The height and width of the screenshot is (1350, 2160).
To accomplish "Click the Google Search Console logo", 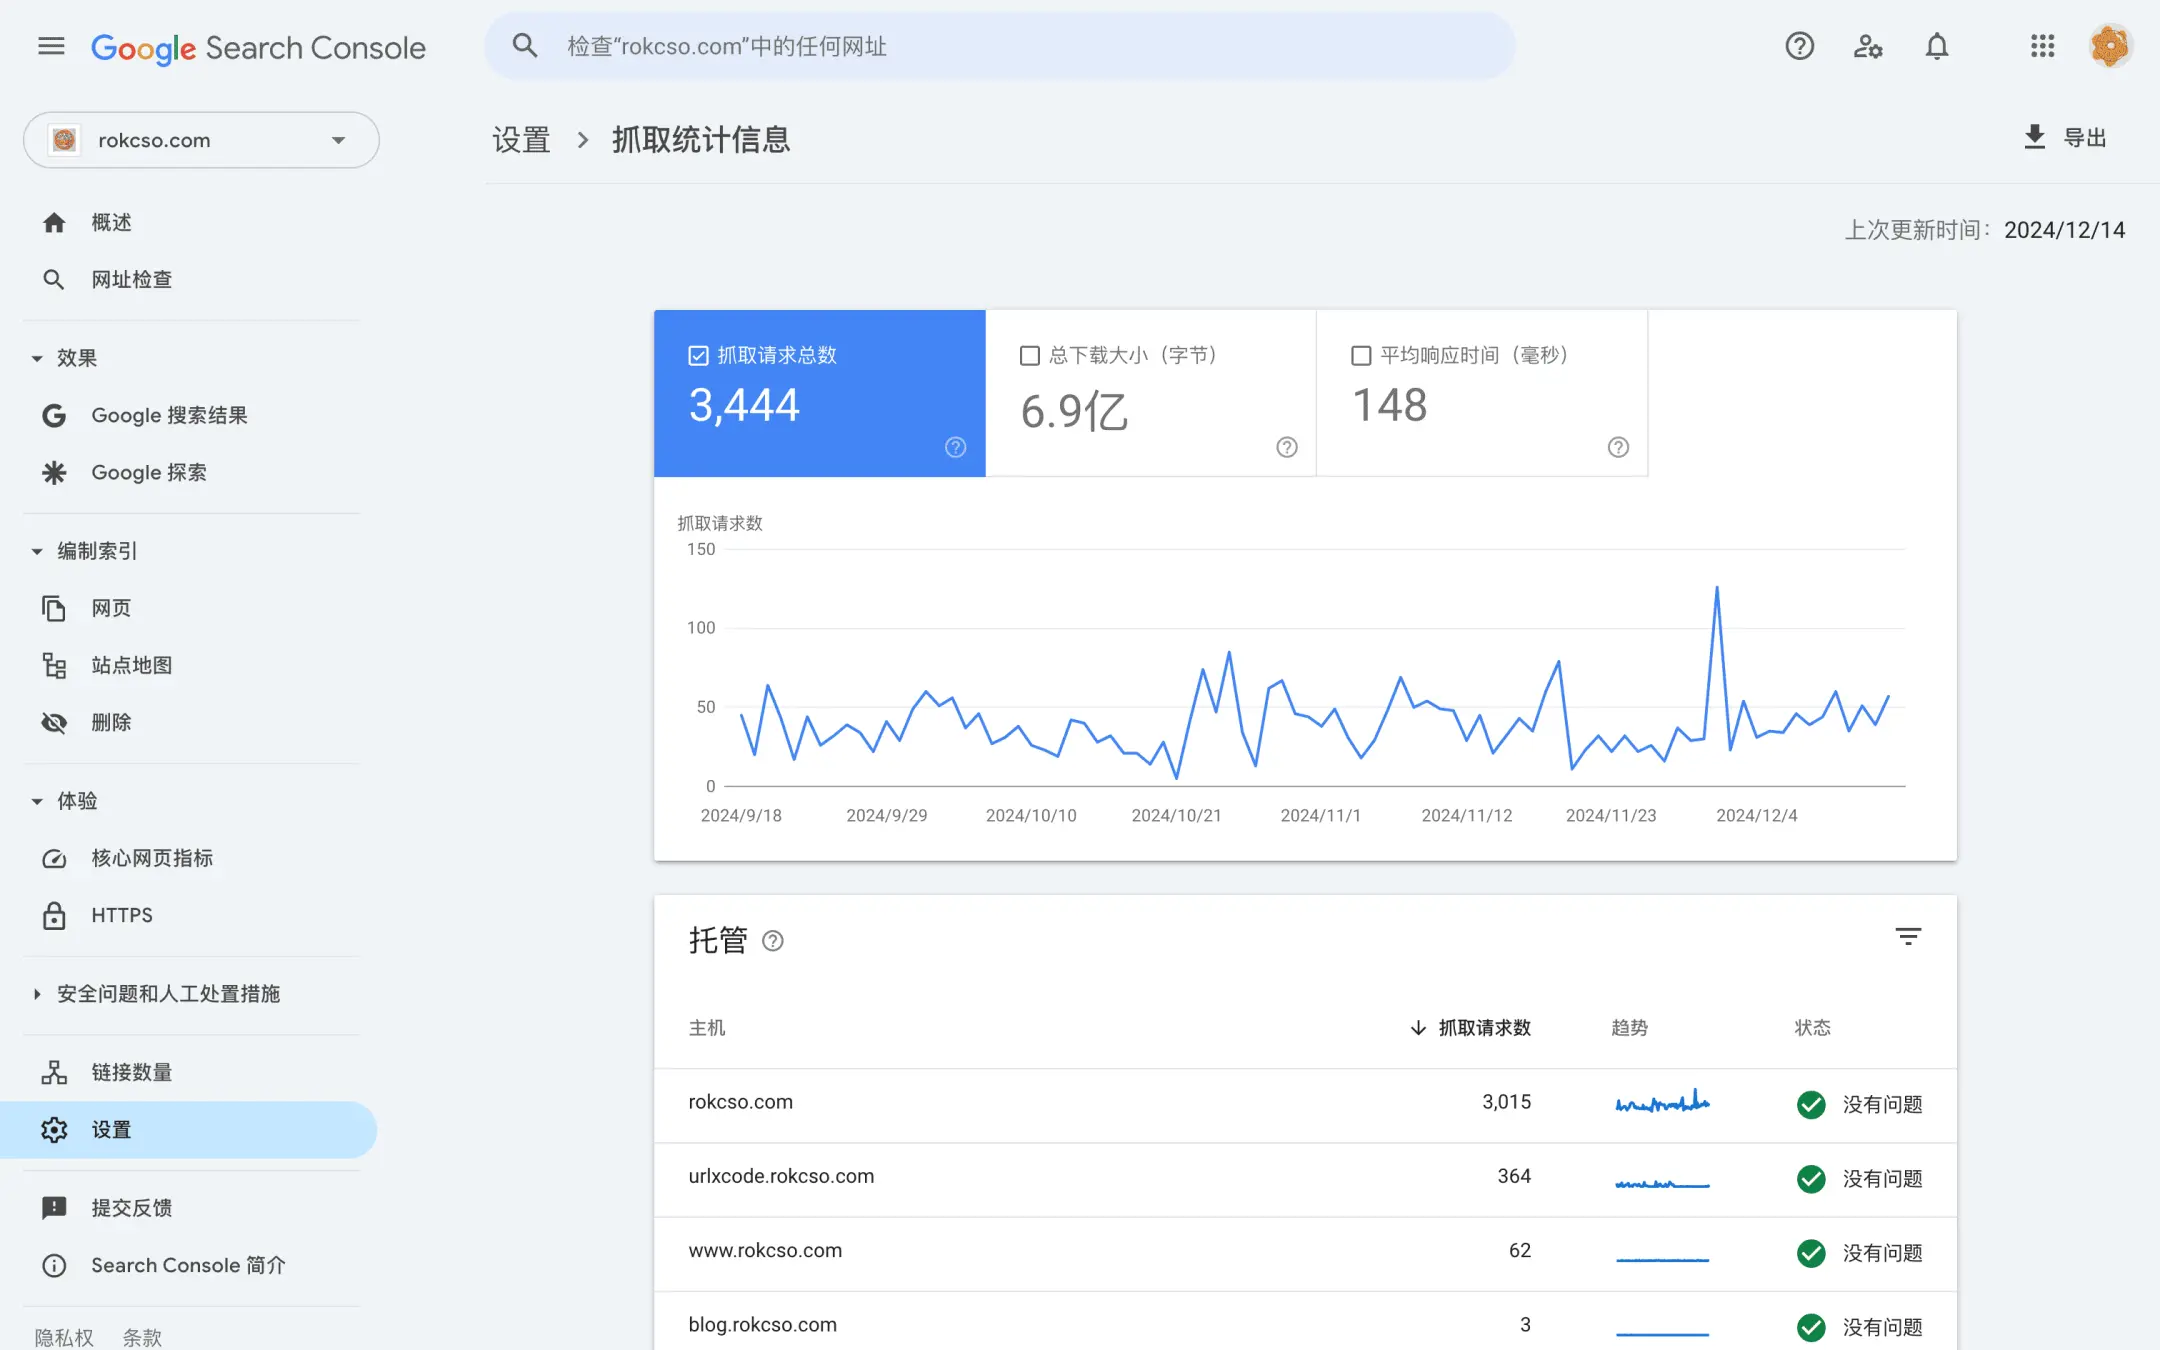I will click(x=258, y=47).
